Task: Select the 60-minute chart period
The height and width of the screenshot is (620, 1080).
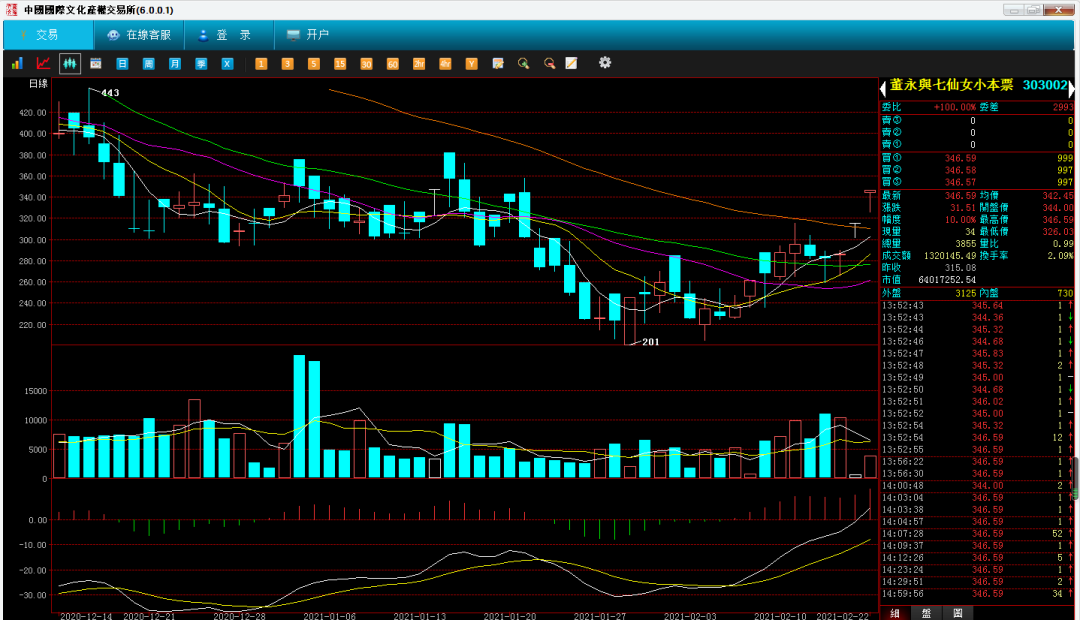Action: pyautogui.click(x=393, y=63)
